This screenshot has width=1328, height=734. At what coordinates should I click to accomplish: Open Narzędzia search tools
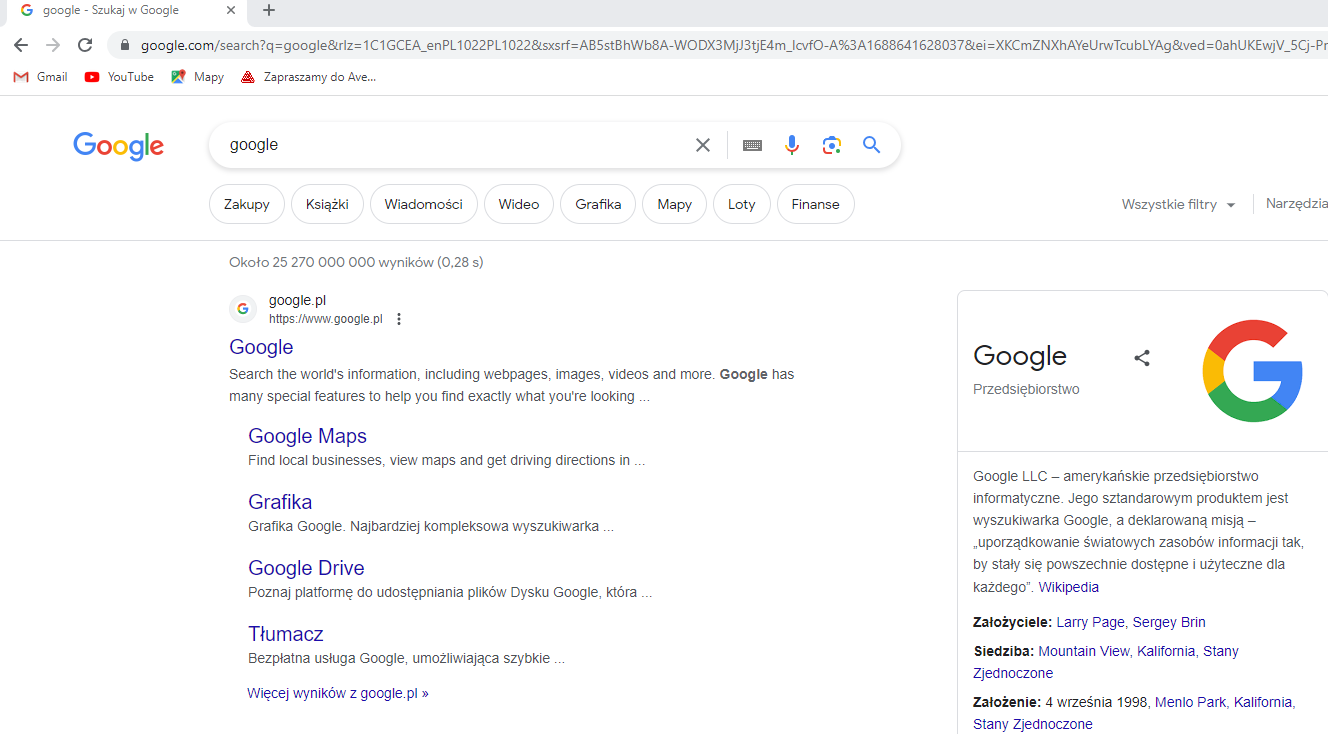coord(1296,204)
